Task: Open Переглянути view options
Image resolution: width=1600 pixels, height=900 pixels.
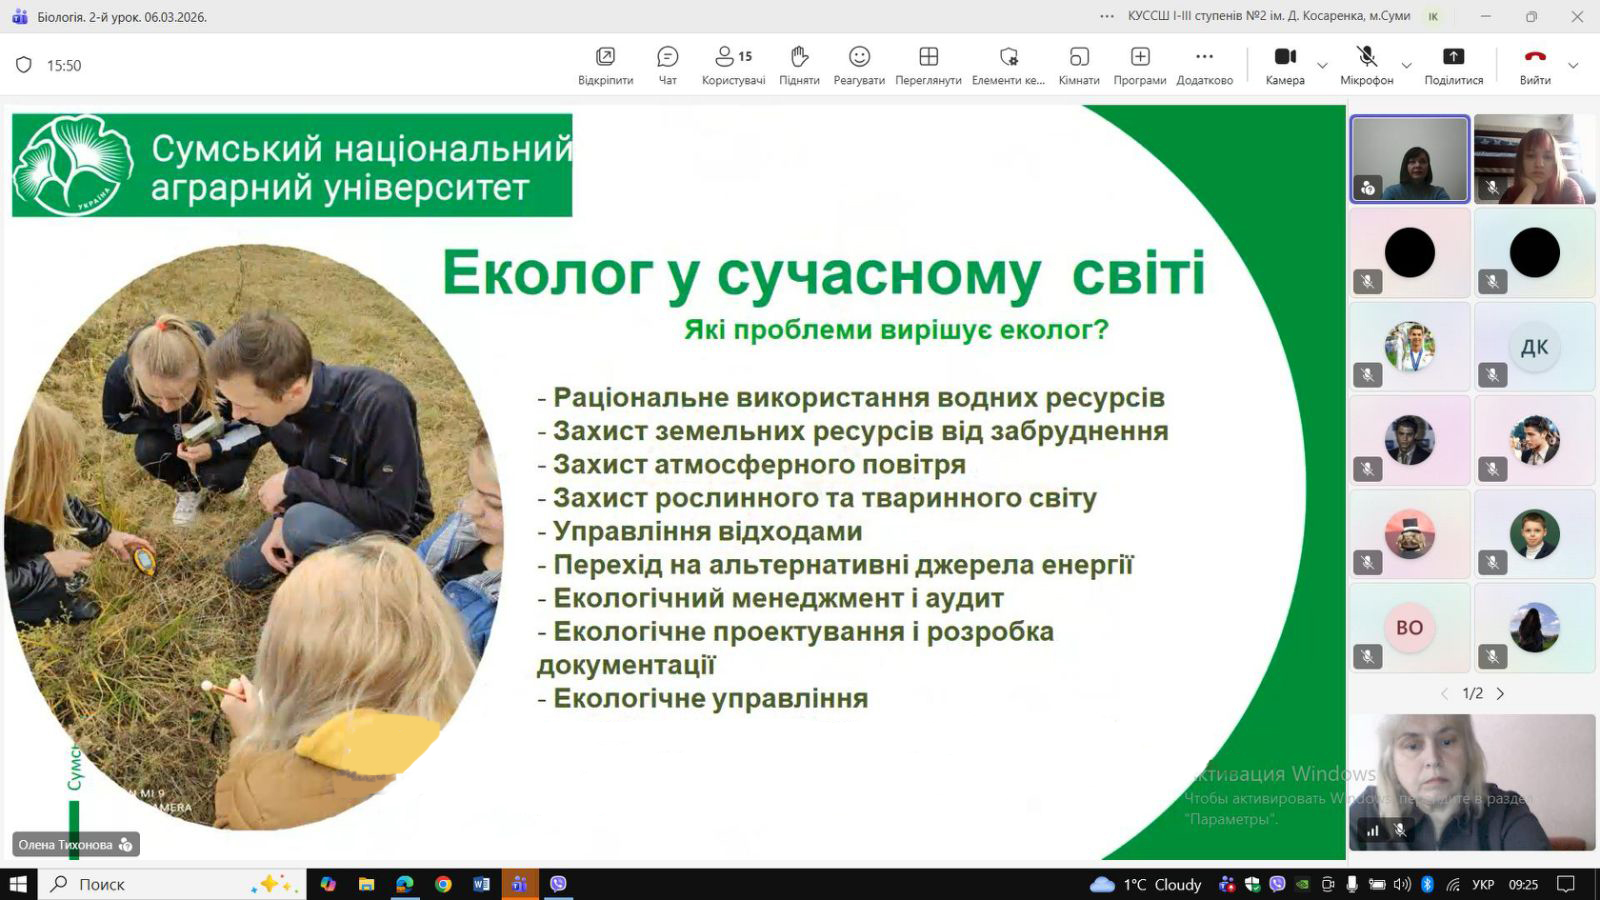Action: tap(928, 65)
